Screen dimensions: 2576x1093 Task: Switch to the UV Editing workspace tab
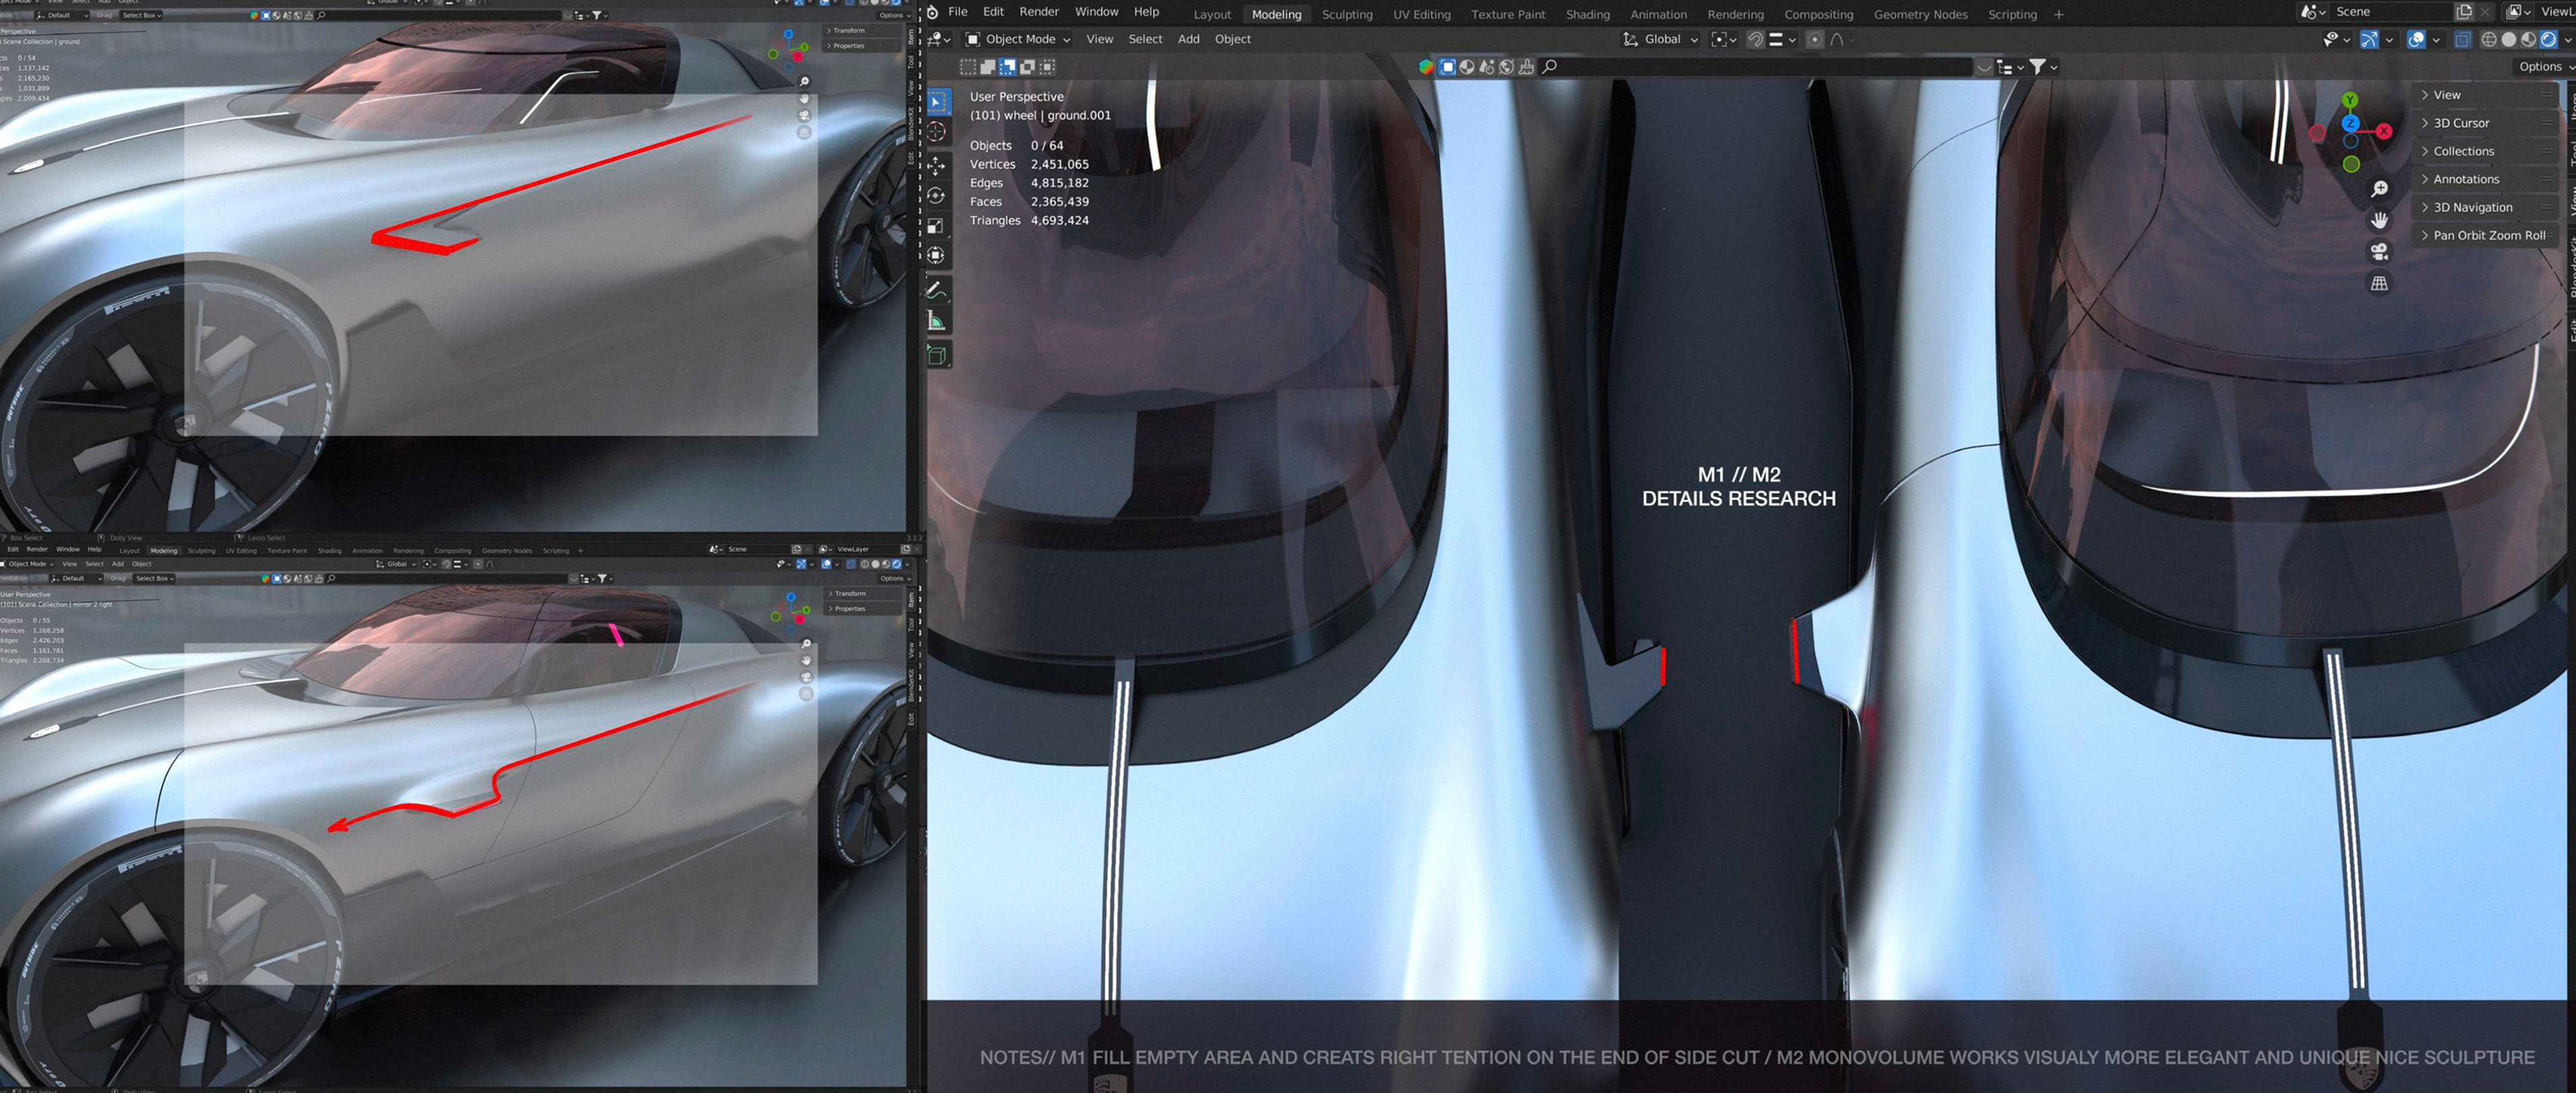click(1422, 14)
